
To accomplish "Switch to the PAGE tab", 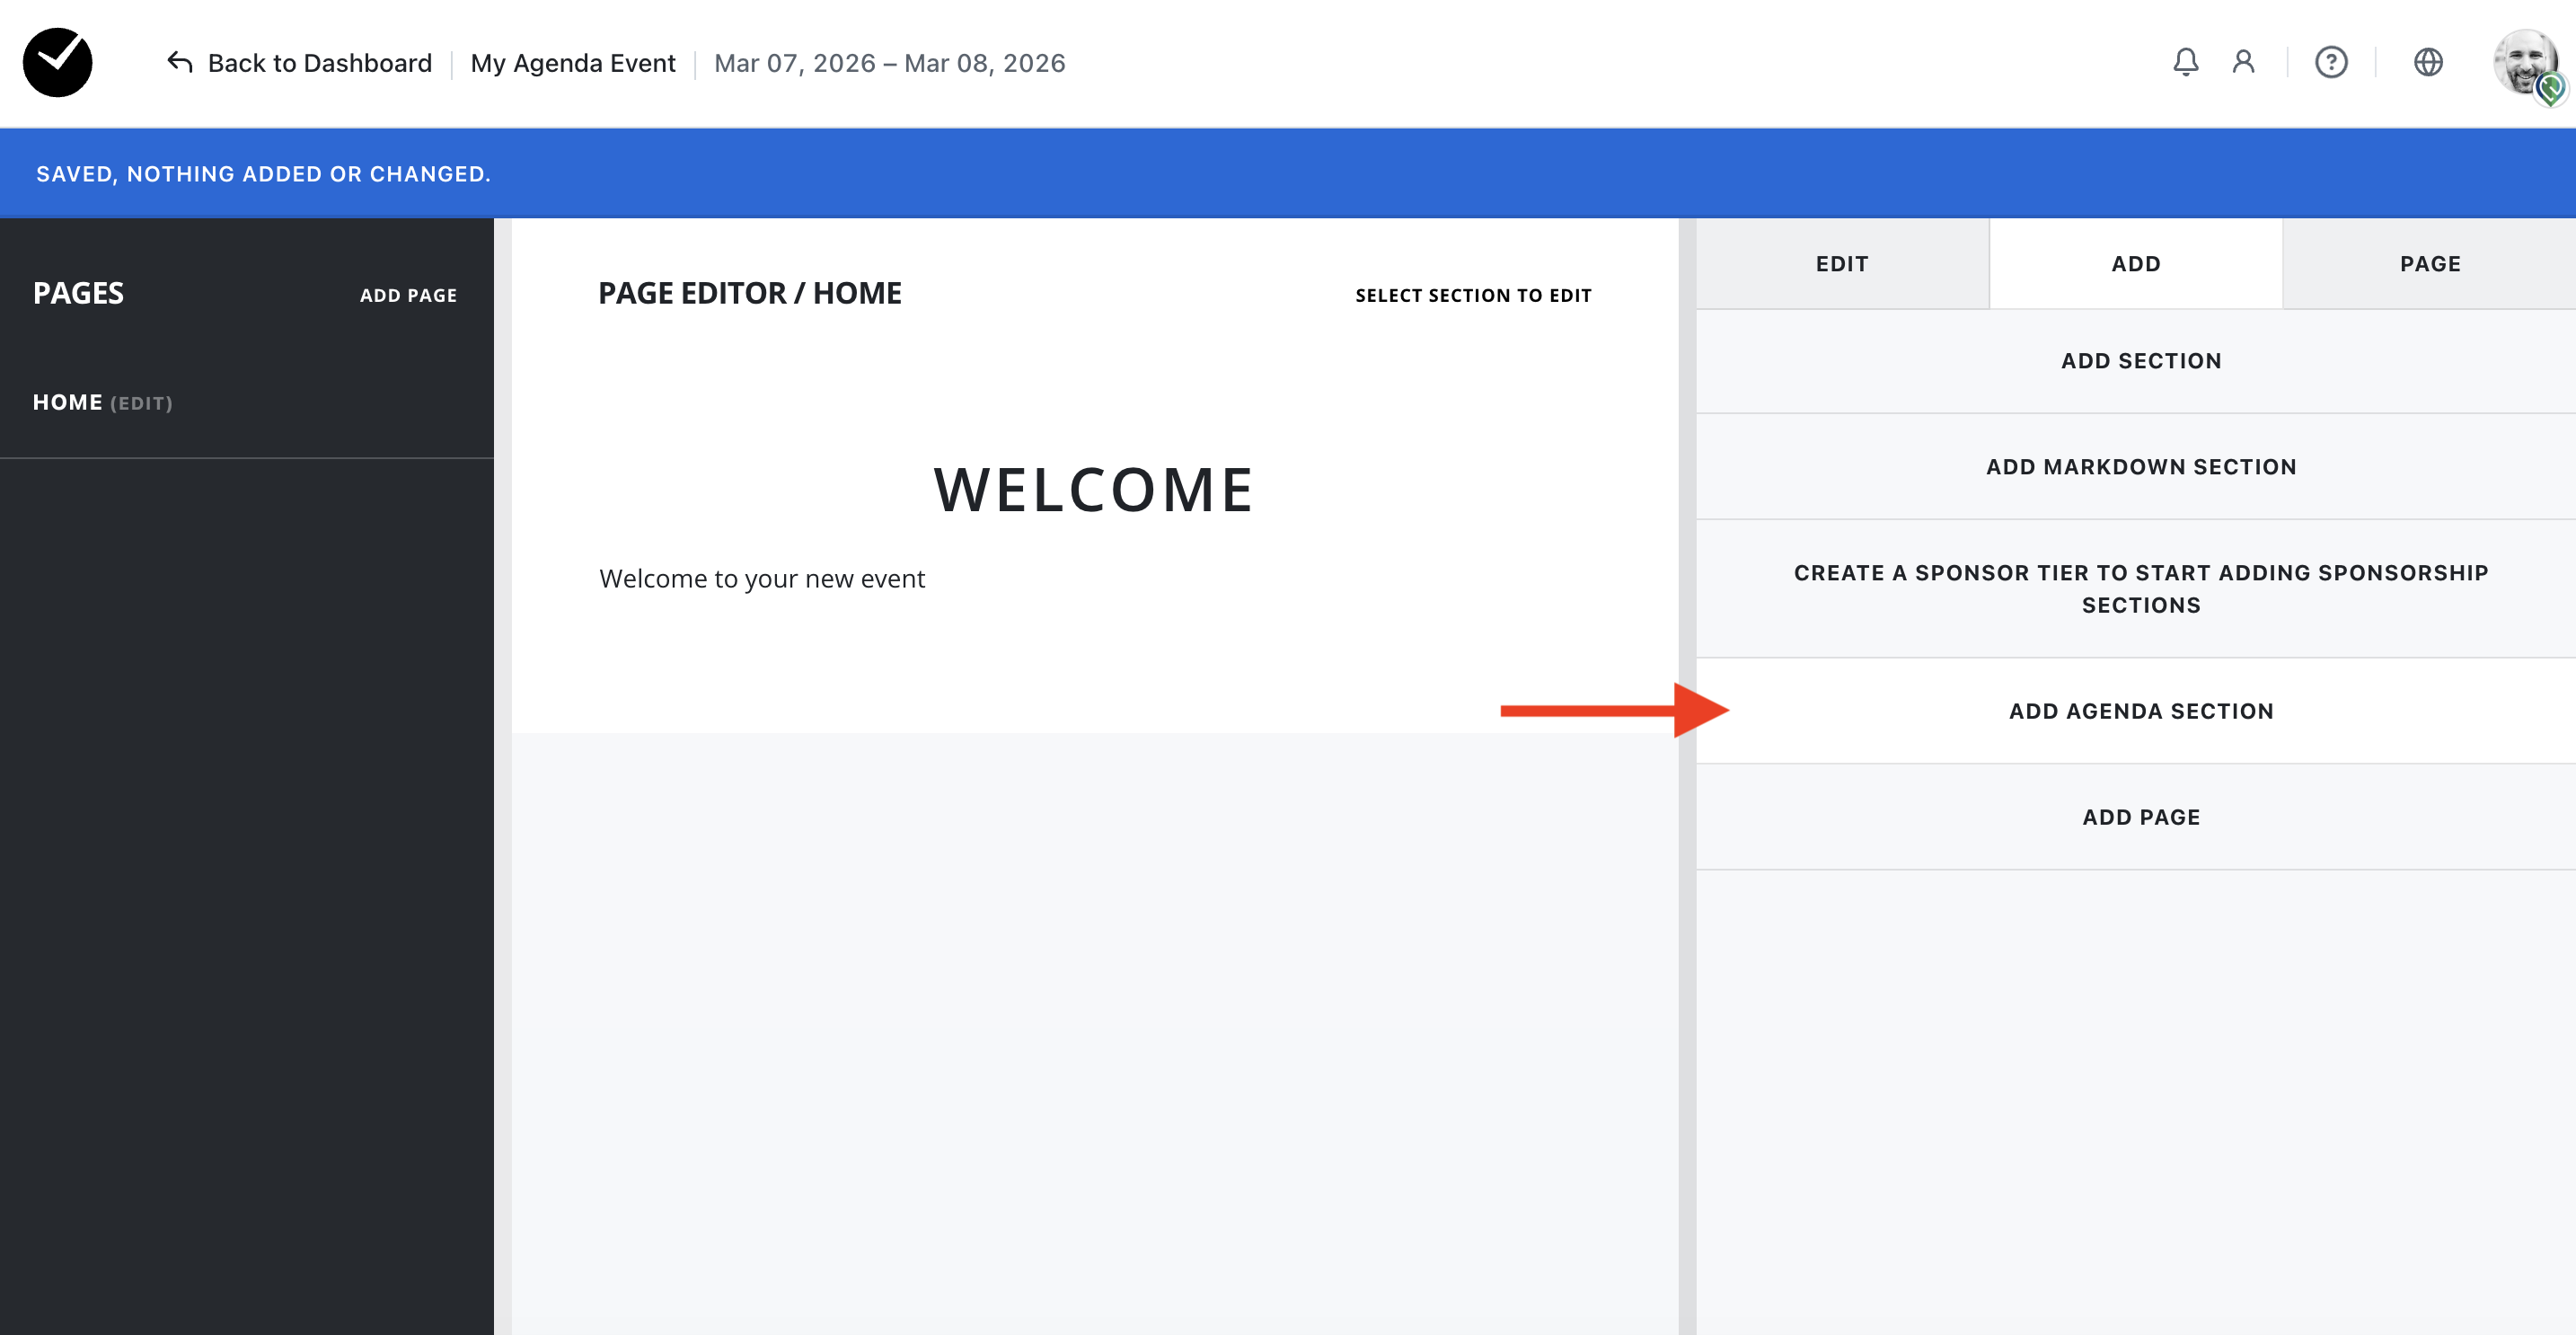I will pos(2429,264).
